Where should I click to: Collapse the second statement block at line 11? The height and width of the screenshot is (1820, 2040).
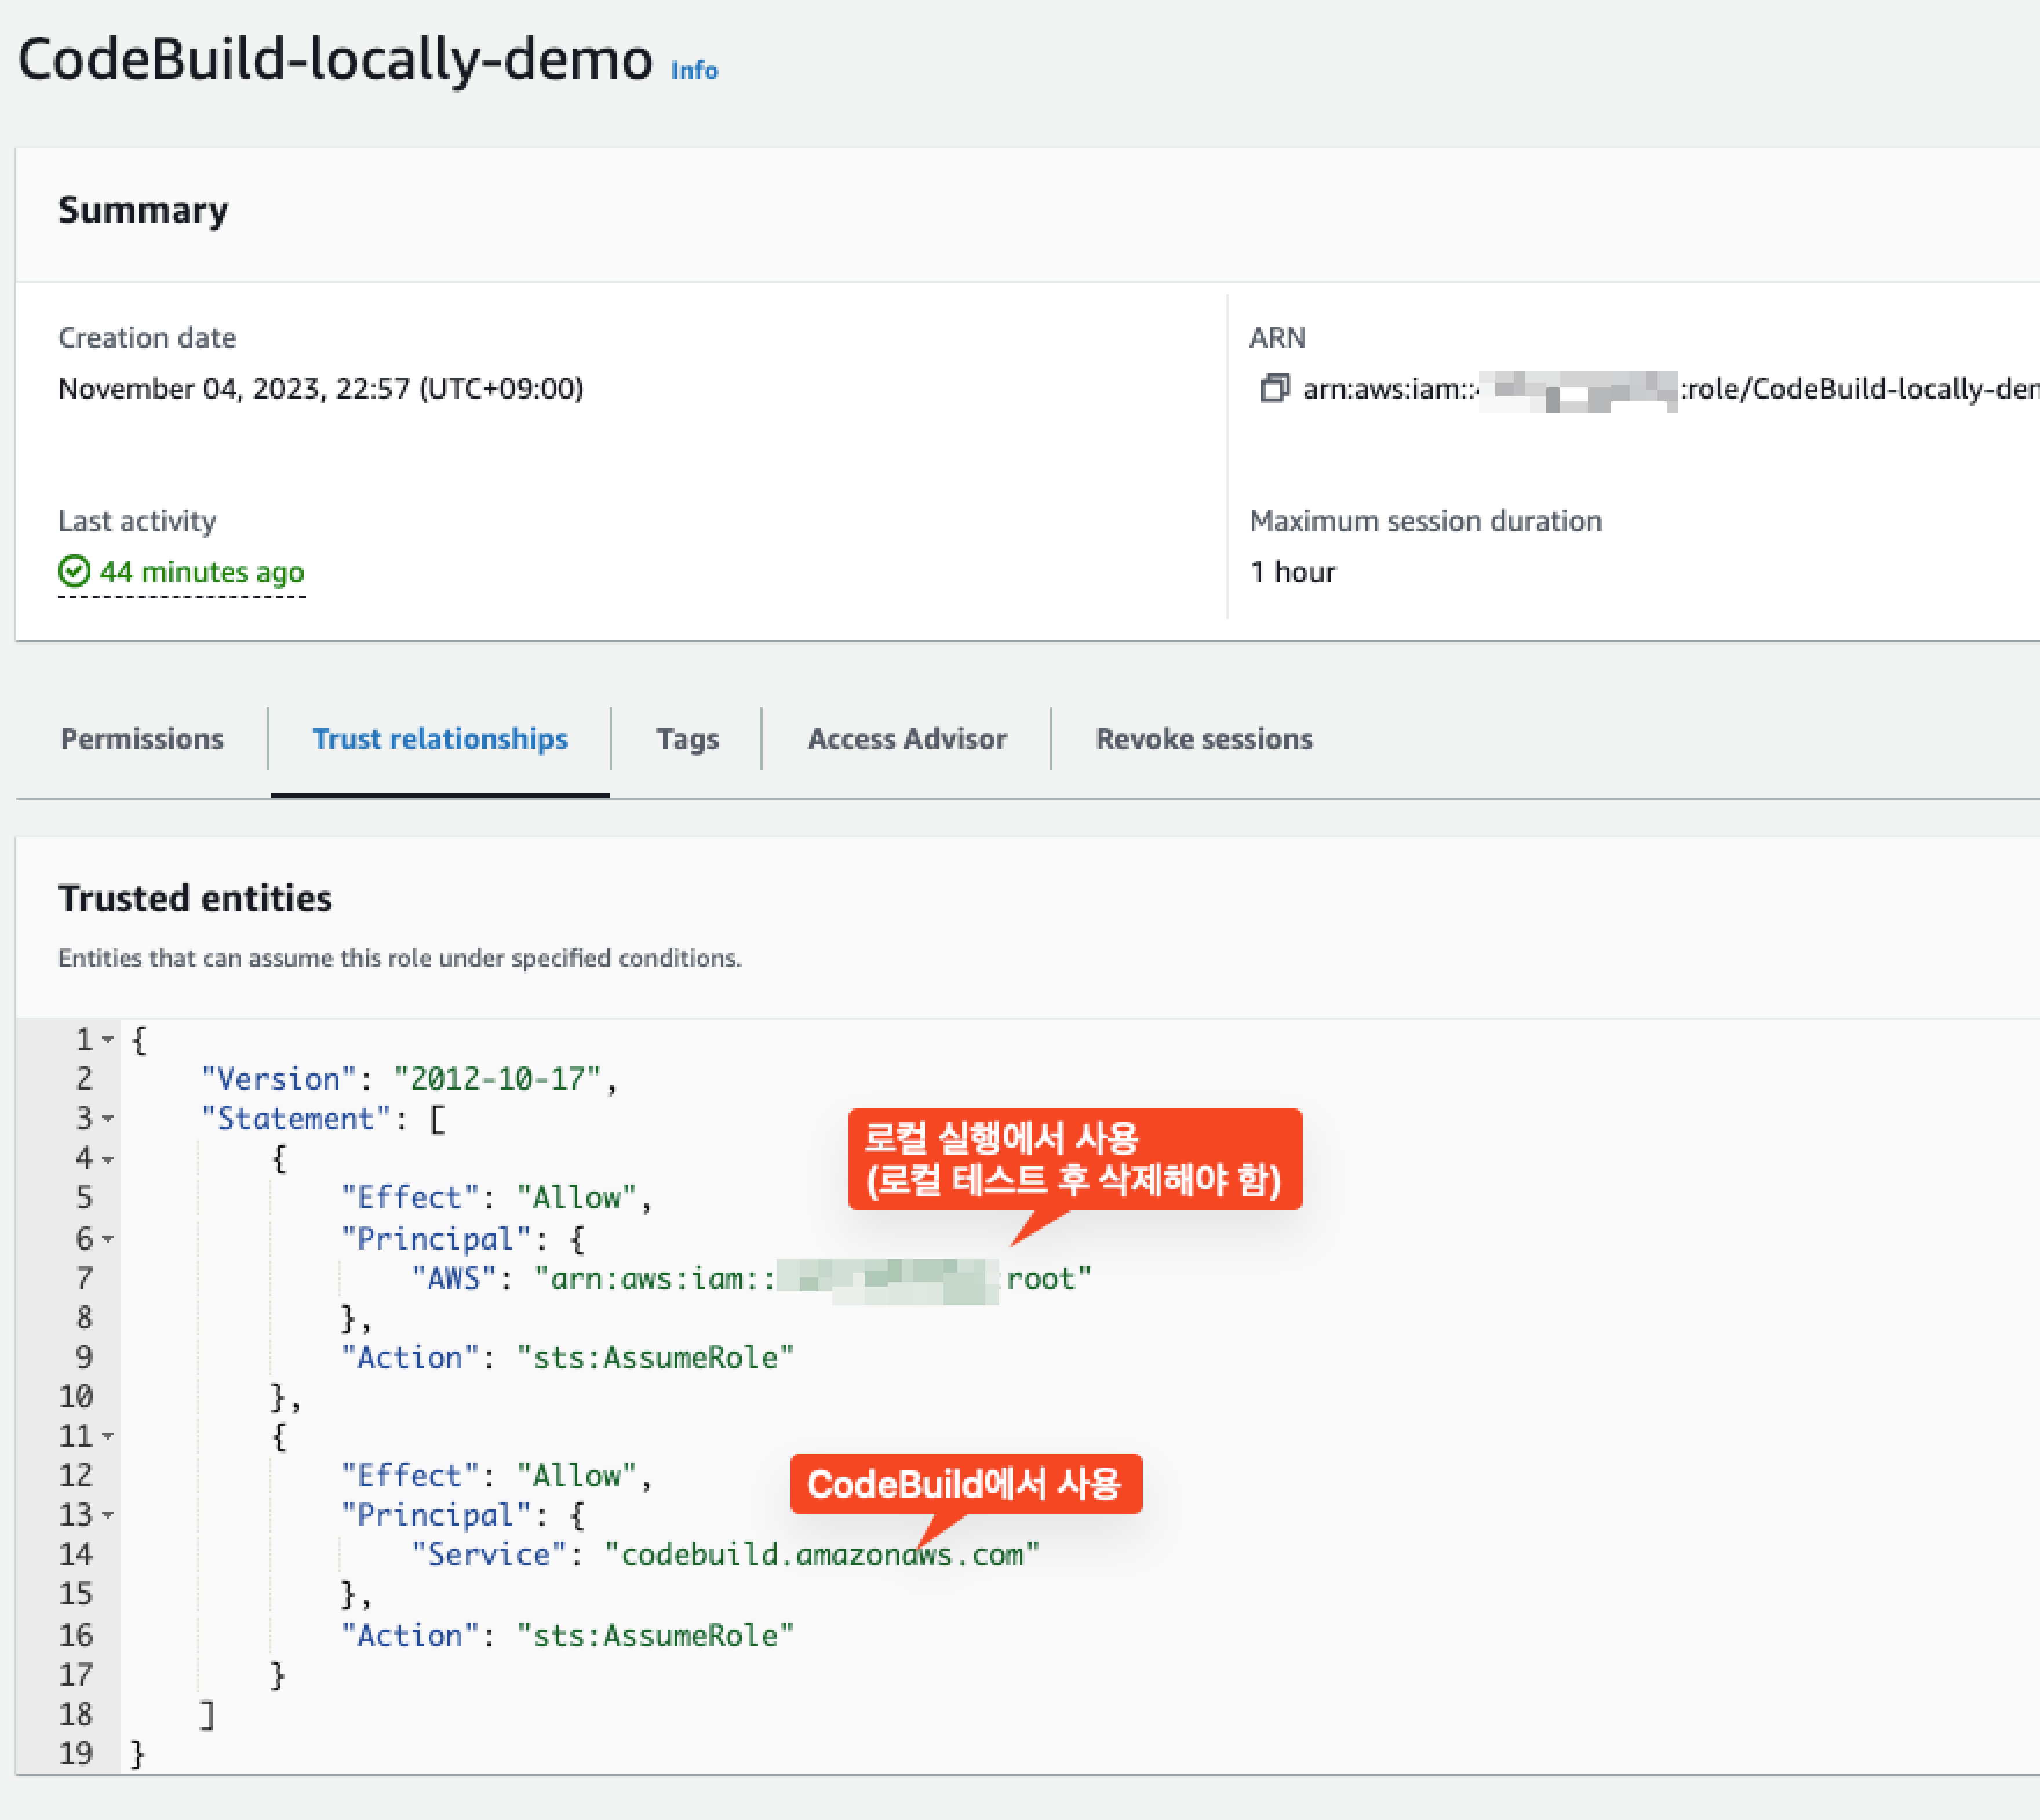108,1436
